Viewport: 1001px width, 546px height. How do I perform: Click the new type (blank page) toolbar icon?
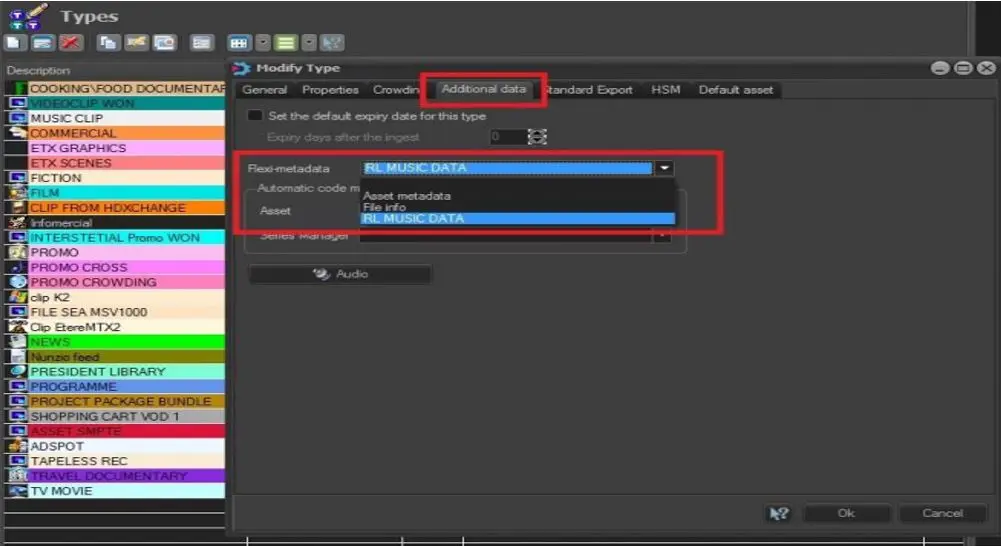click(13, 43)
